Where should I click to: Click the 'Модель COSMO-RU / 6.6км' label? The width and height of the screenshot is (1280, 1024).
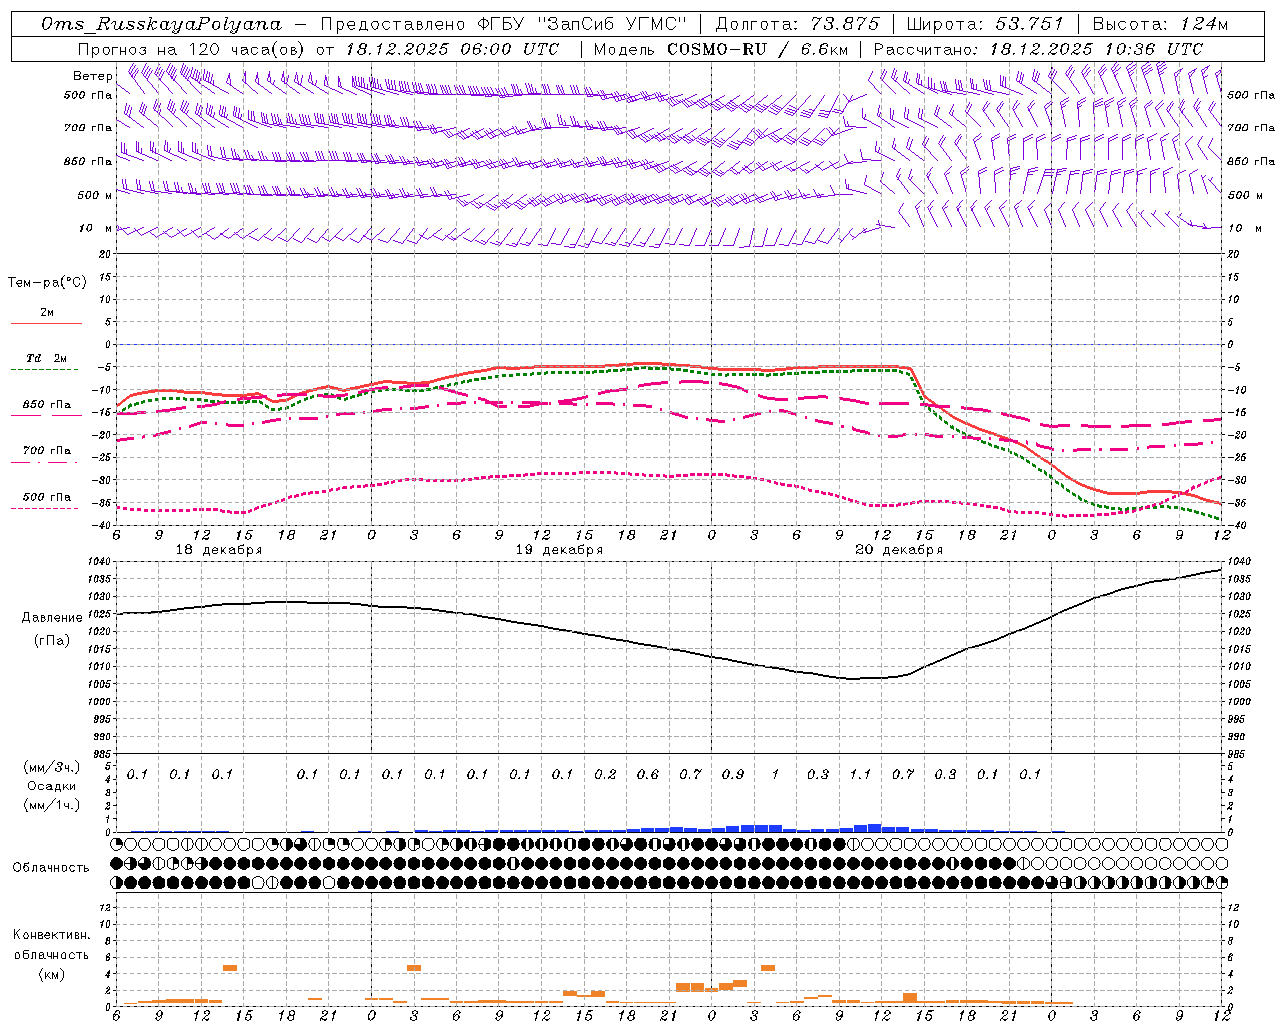tap(721, 49)
